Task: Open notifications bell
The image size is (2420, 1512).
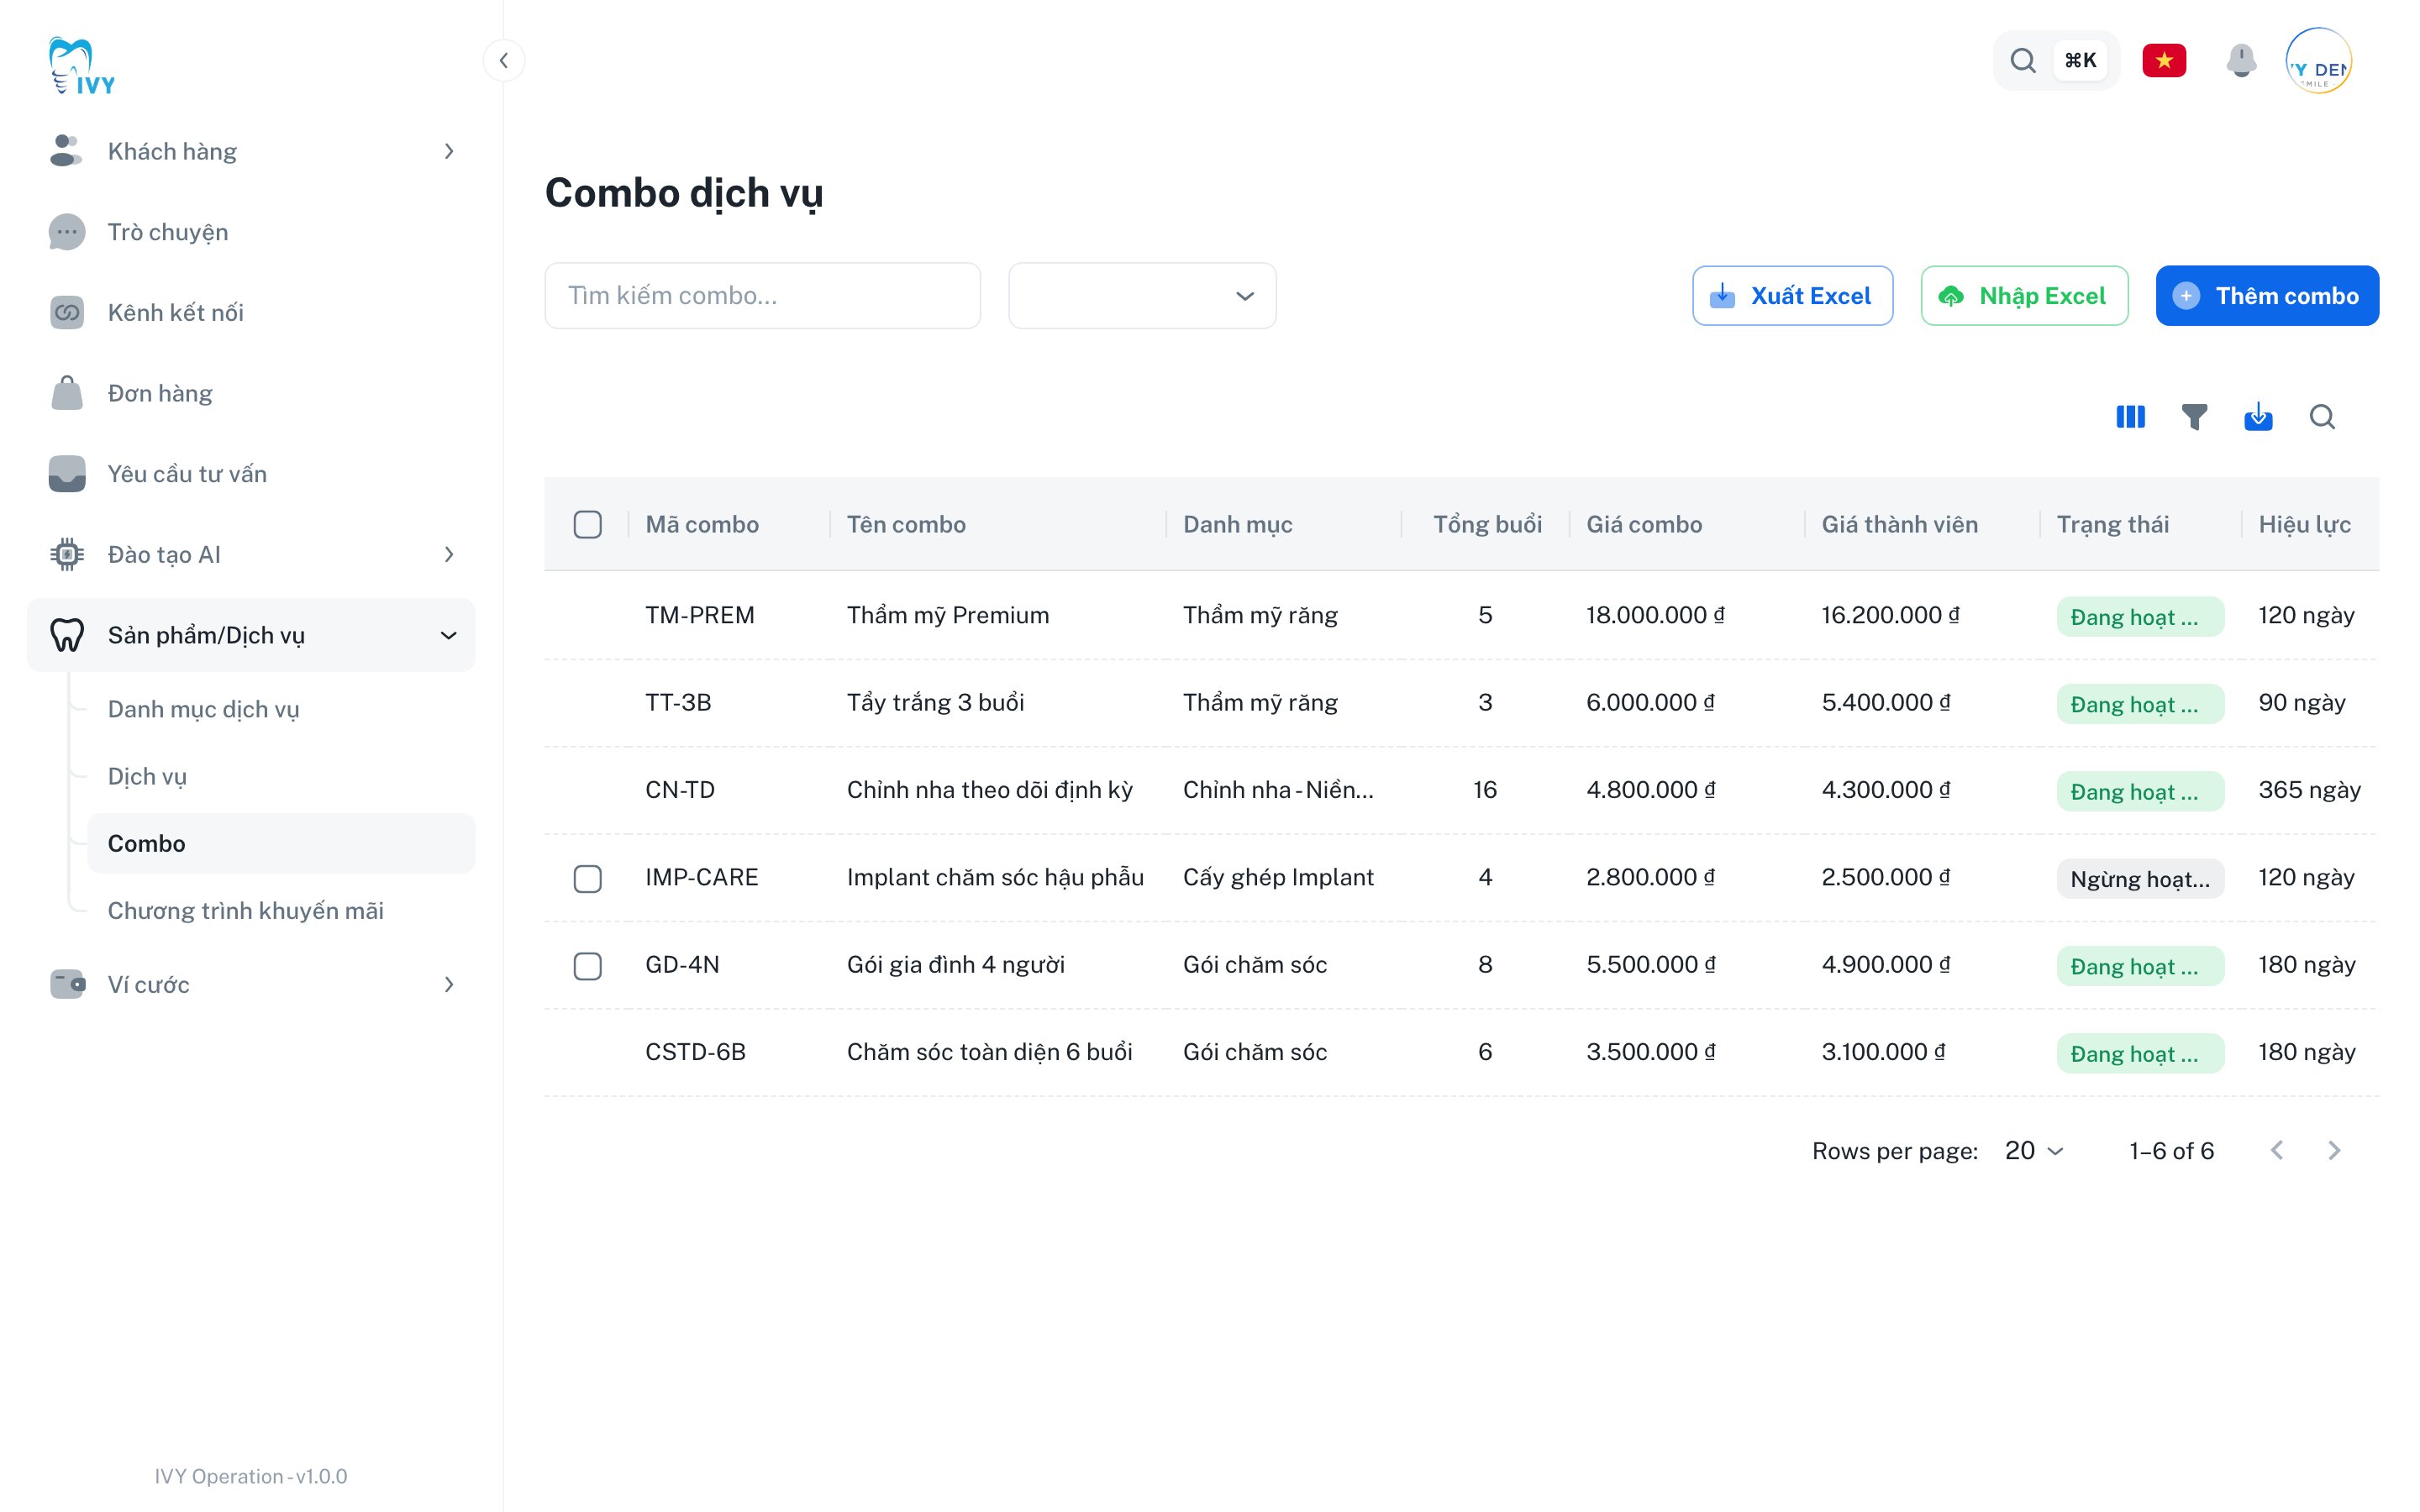Action: 2242,60
